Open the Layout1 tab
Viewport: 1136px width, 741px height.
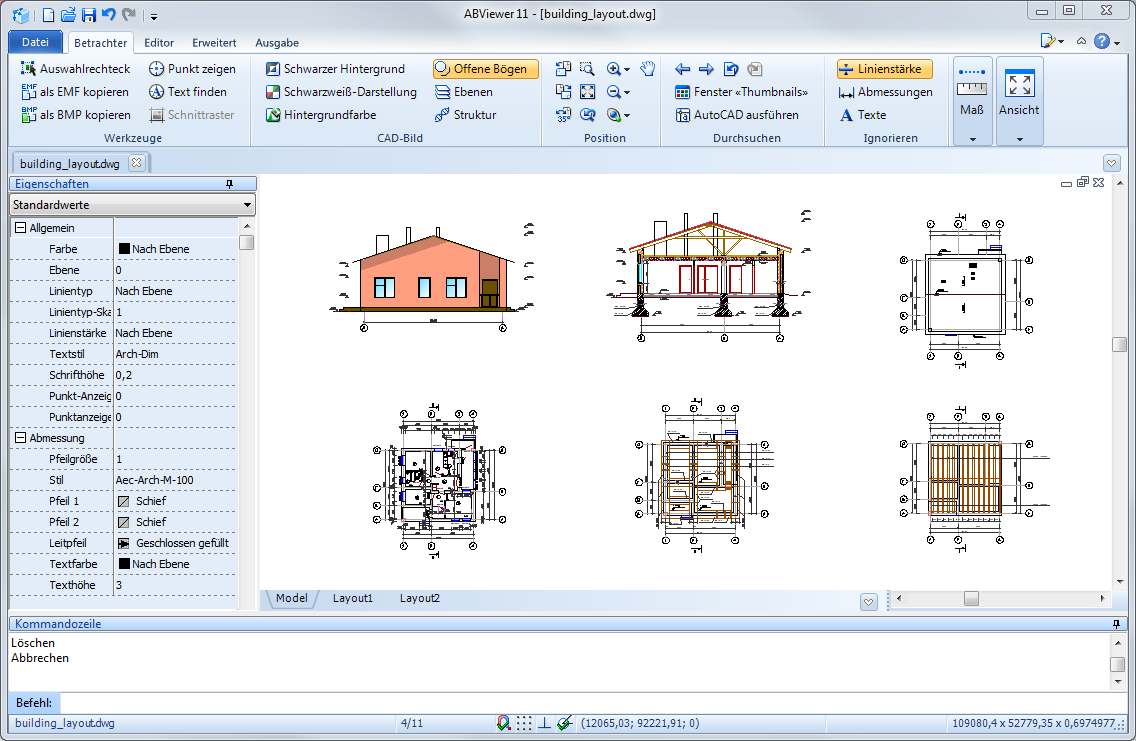click(x=352, y=598)
